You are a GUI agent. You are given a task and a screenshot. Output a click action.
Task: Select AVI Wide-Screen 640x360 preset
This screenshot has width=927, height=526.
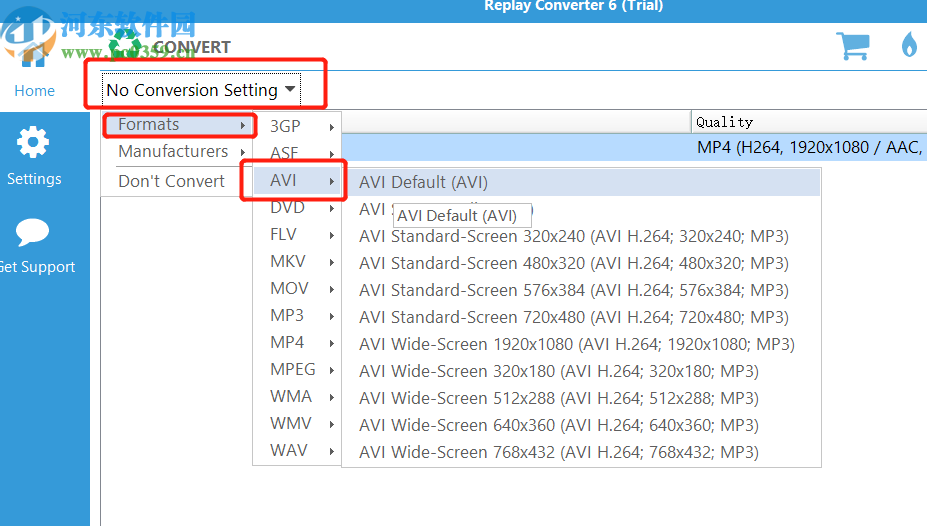[581, 425]
